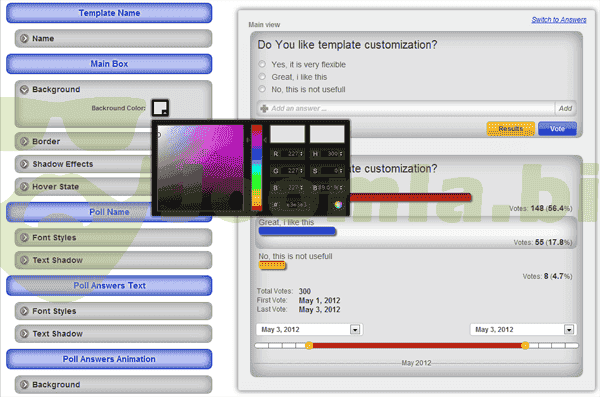Expand the Name section arrow icon

coord(24,38)
